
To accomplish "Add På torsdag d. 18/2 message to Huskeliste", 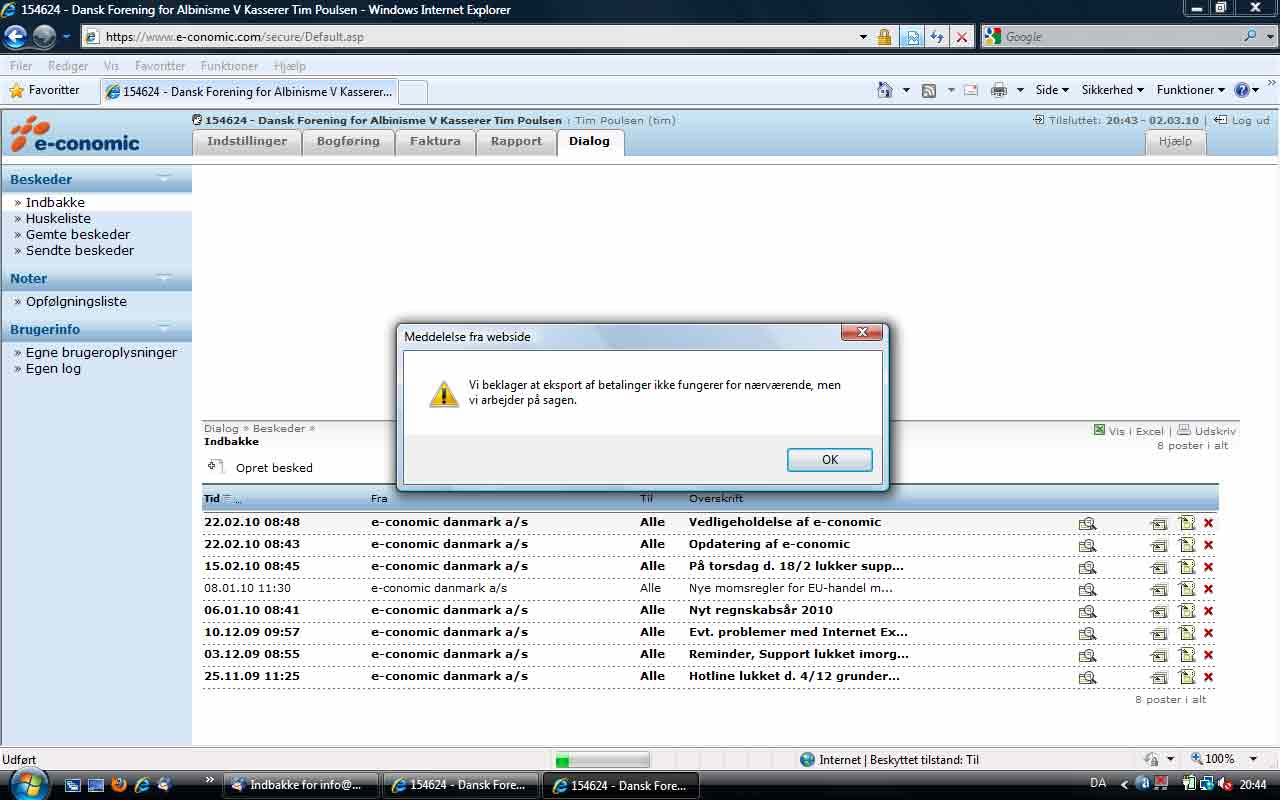I will [x=1187, y=567].
